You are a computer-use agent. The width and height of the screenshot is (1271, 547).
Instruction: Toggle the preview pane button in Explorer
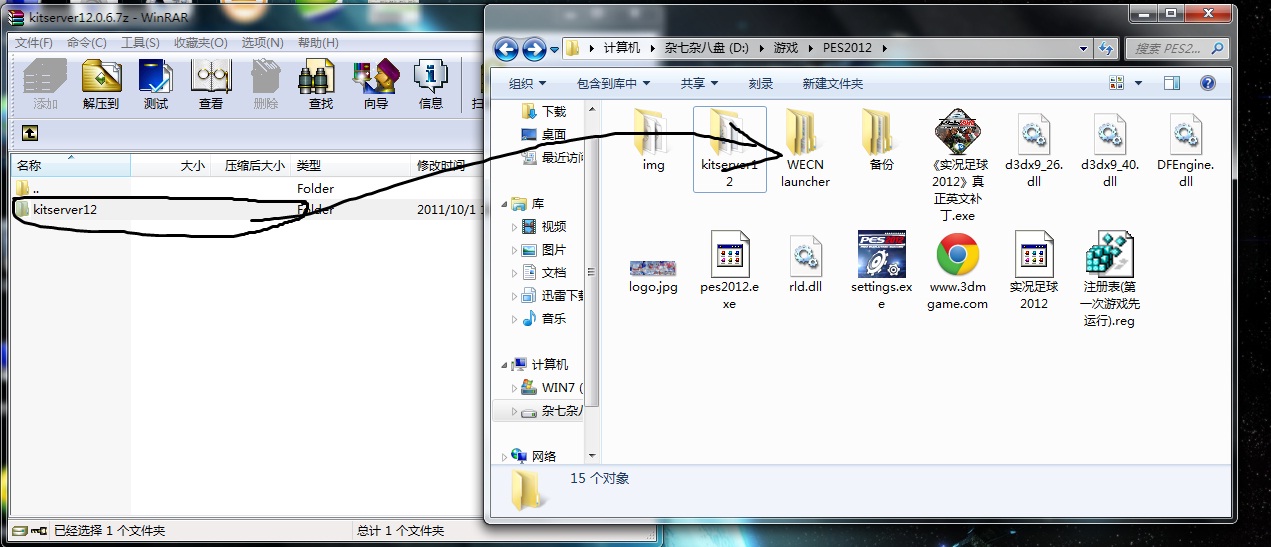1172,84
